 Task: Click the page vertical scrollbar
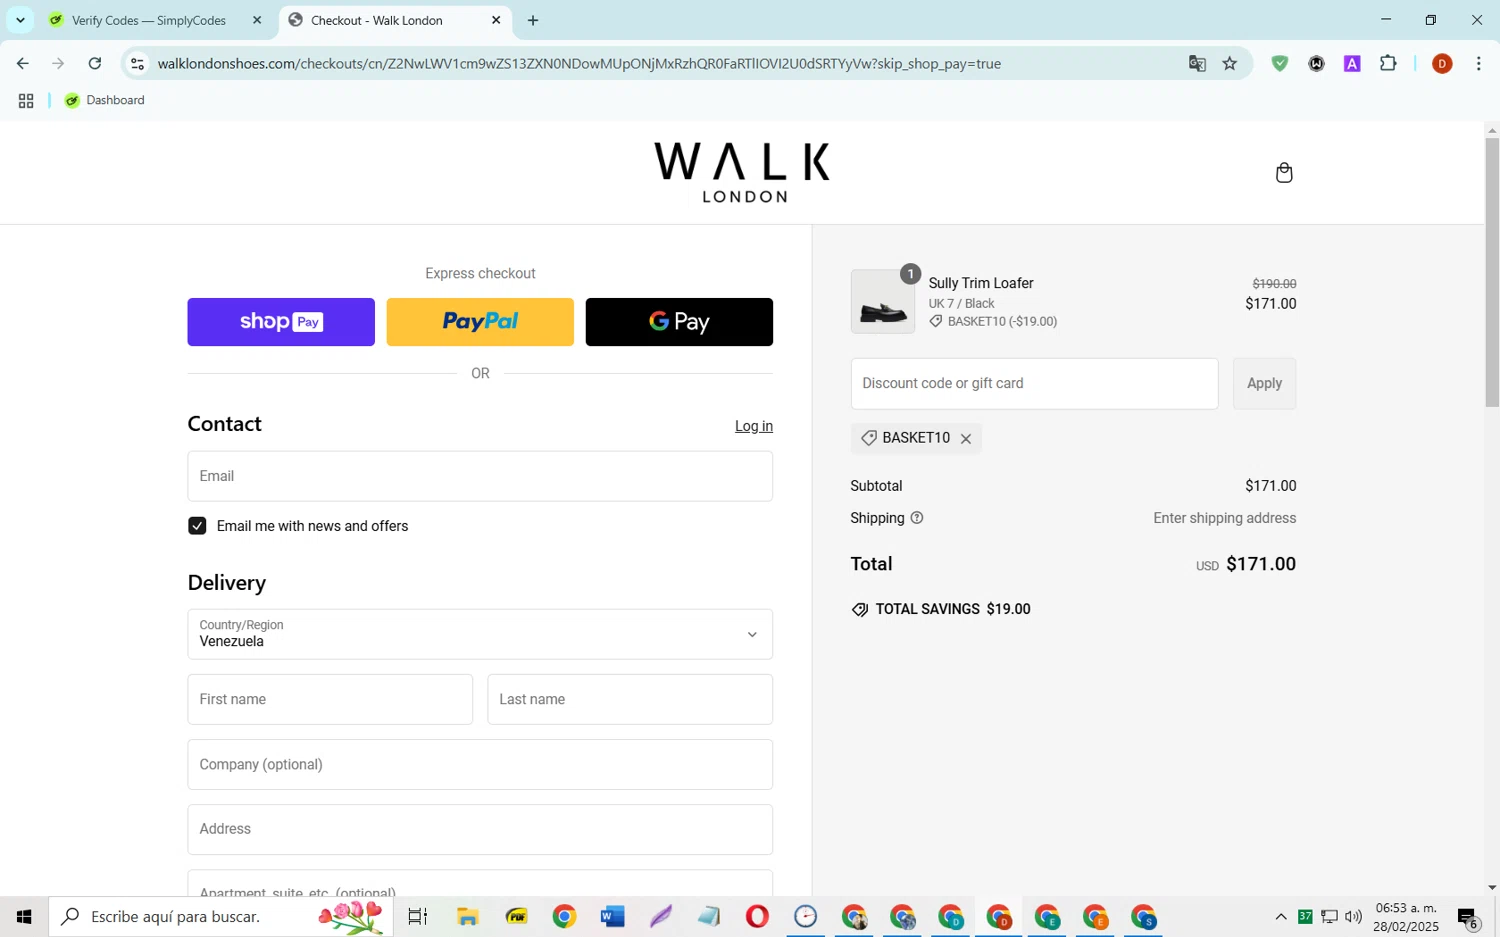[1492, 272]
